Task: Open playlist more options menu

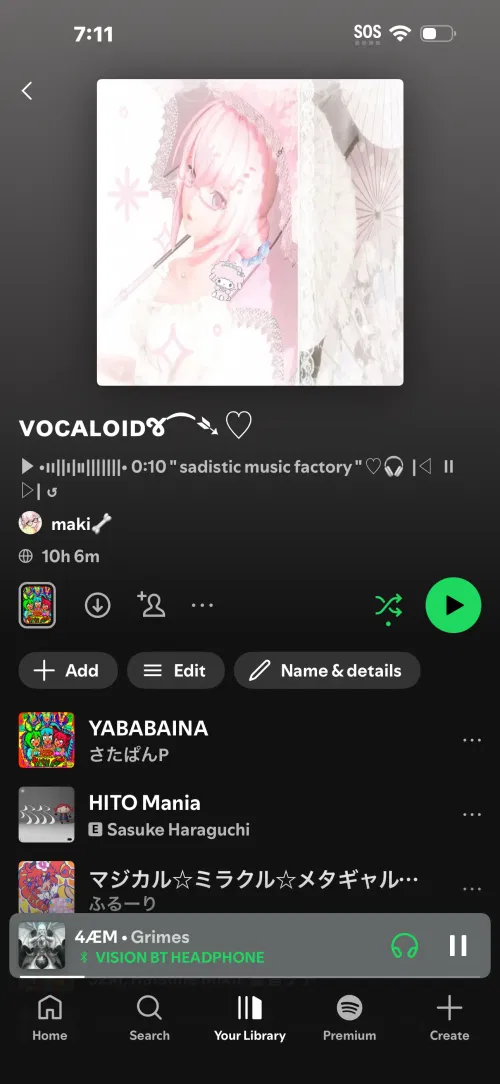Action: [202, 606]
